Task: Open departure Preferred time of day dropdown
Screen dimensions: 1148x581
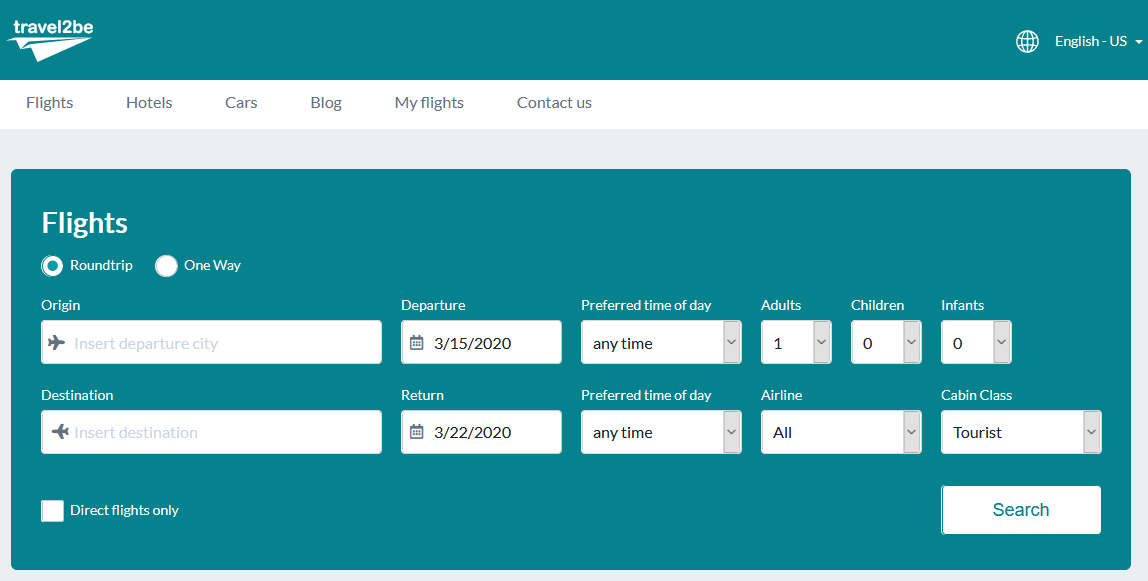Action: 660,343
